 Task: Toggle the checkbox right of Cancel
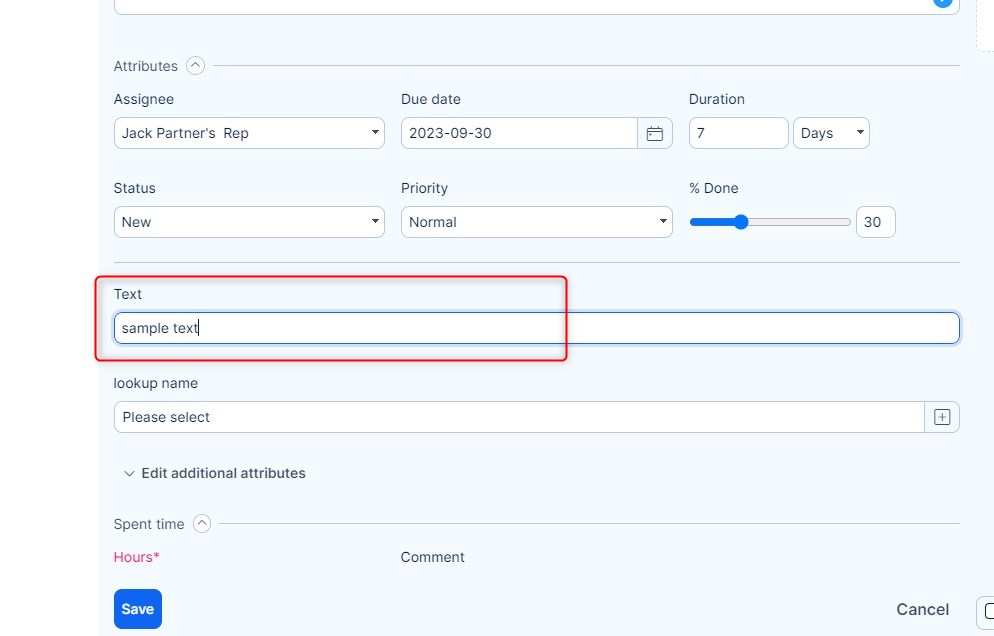(x=988, y=610)
